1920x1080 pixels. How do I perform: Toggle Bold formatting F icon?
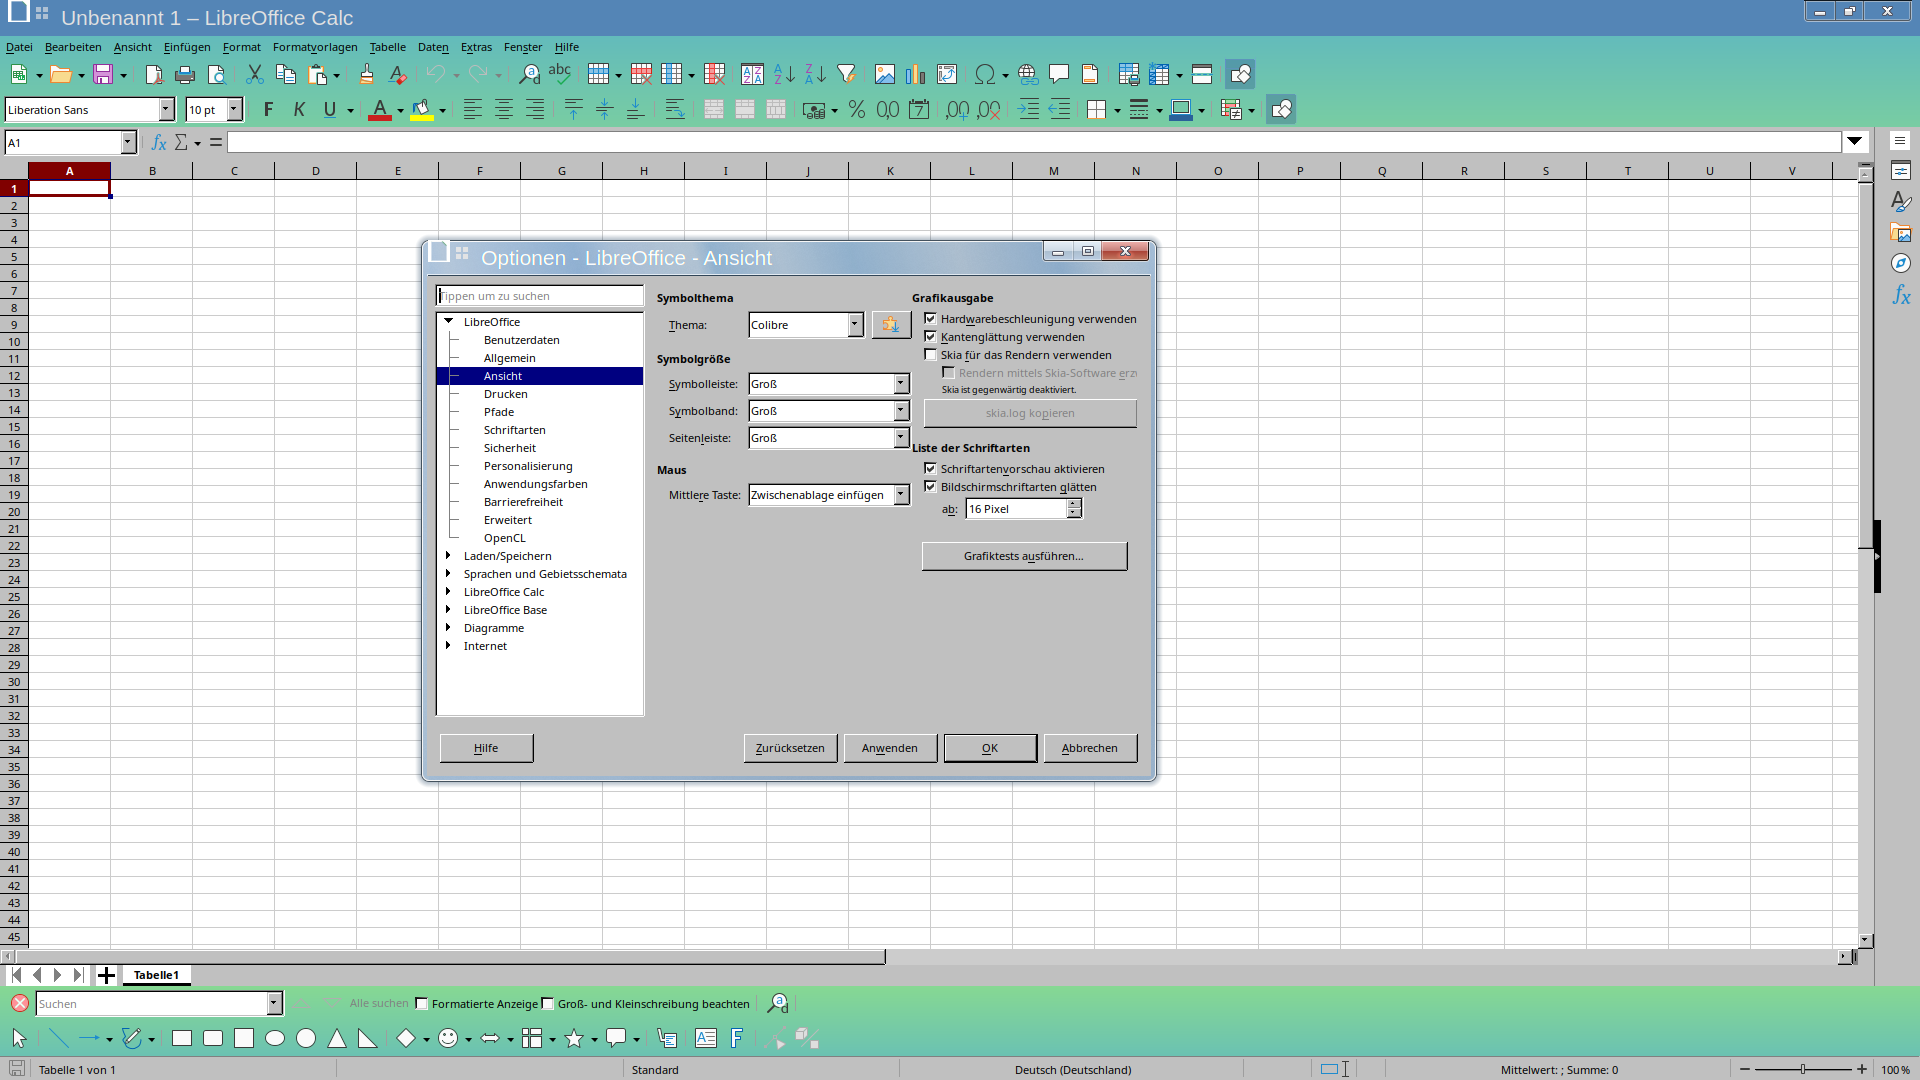(x=268, y=110)
